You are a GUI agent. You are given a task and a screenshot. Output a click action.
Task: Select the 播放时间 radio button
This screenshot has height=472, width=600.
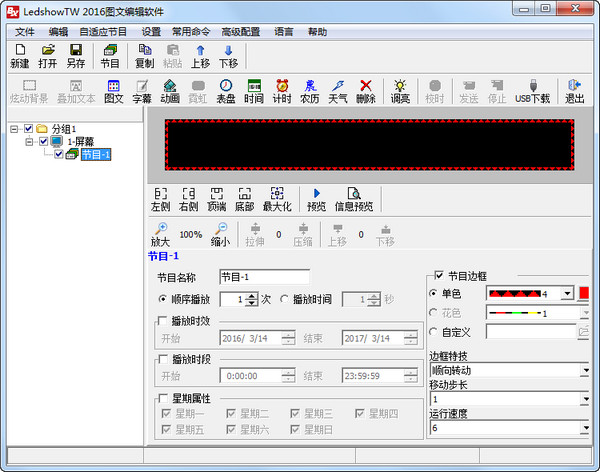point(285,299)
